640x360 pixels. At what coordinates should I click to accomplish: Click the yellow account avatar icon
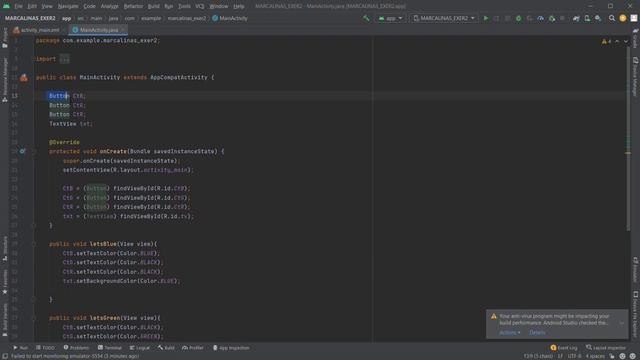tap(623, 18)
